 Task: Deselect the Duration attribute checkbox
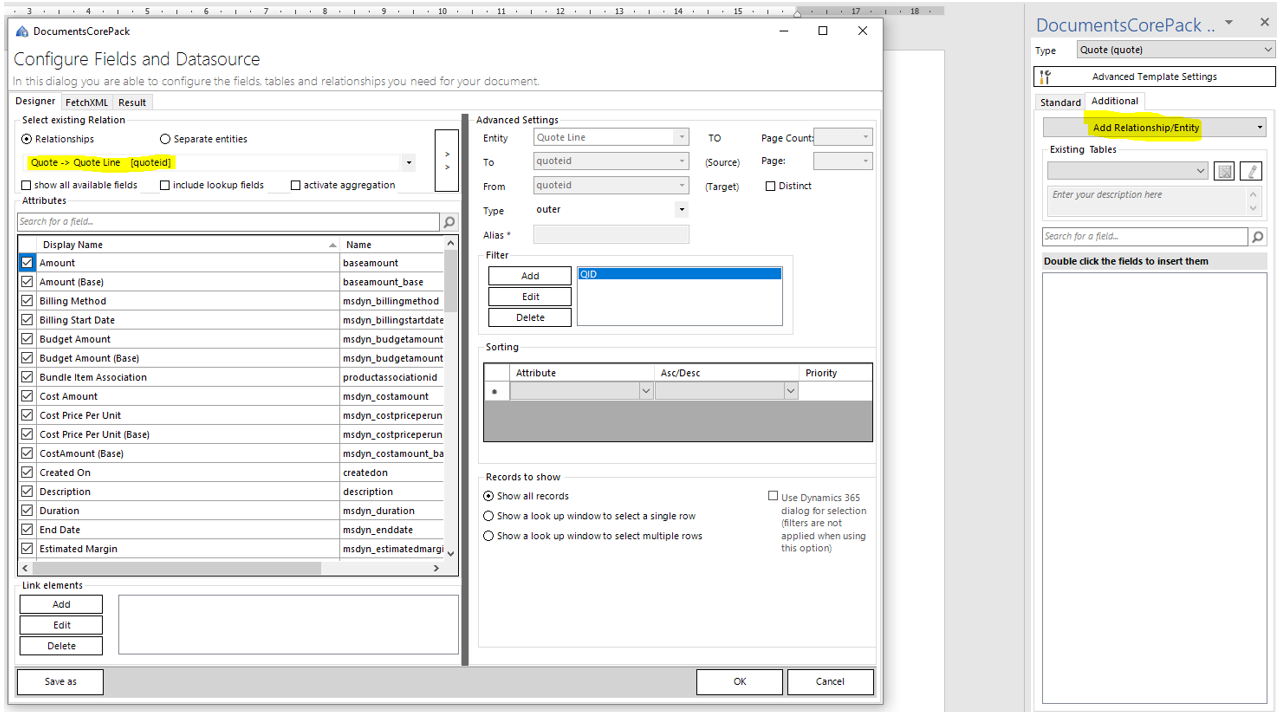point(27,511)
